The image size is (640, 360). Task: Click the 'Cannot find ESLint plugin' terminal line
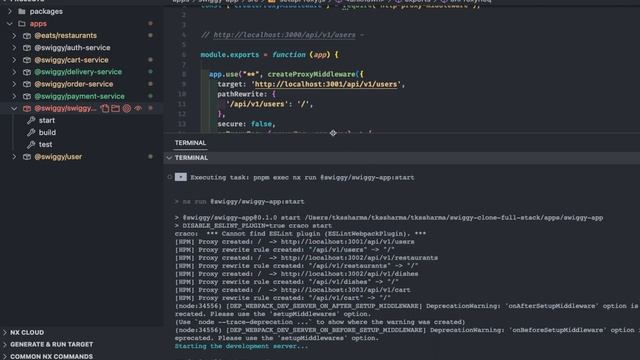click(300, 234)
